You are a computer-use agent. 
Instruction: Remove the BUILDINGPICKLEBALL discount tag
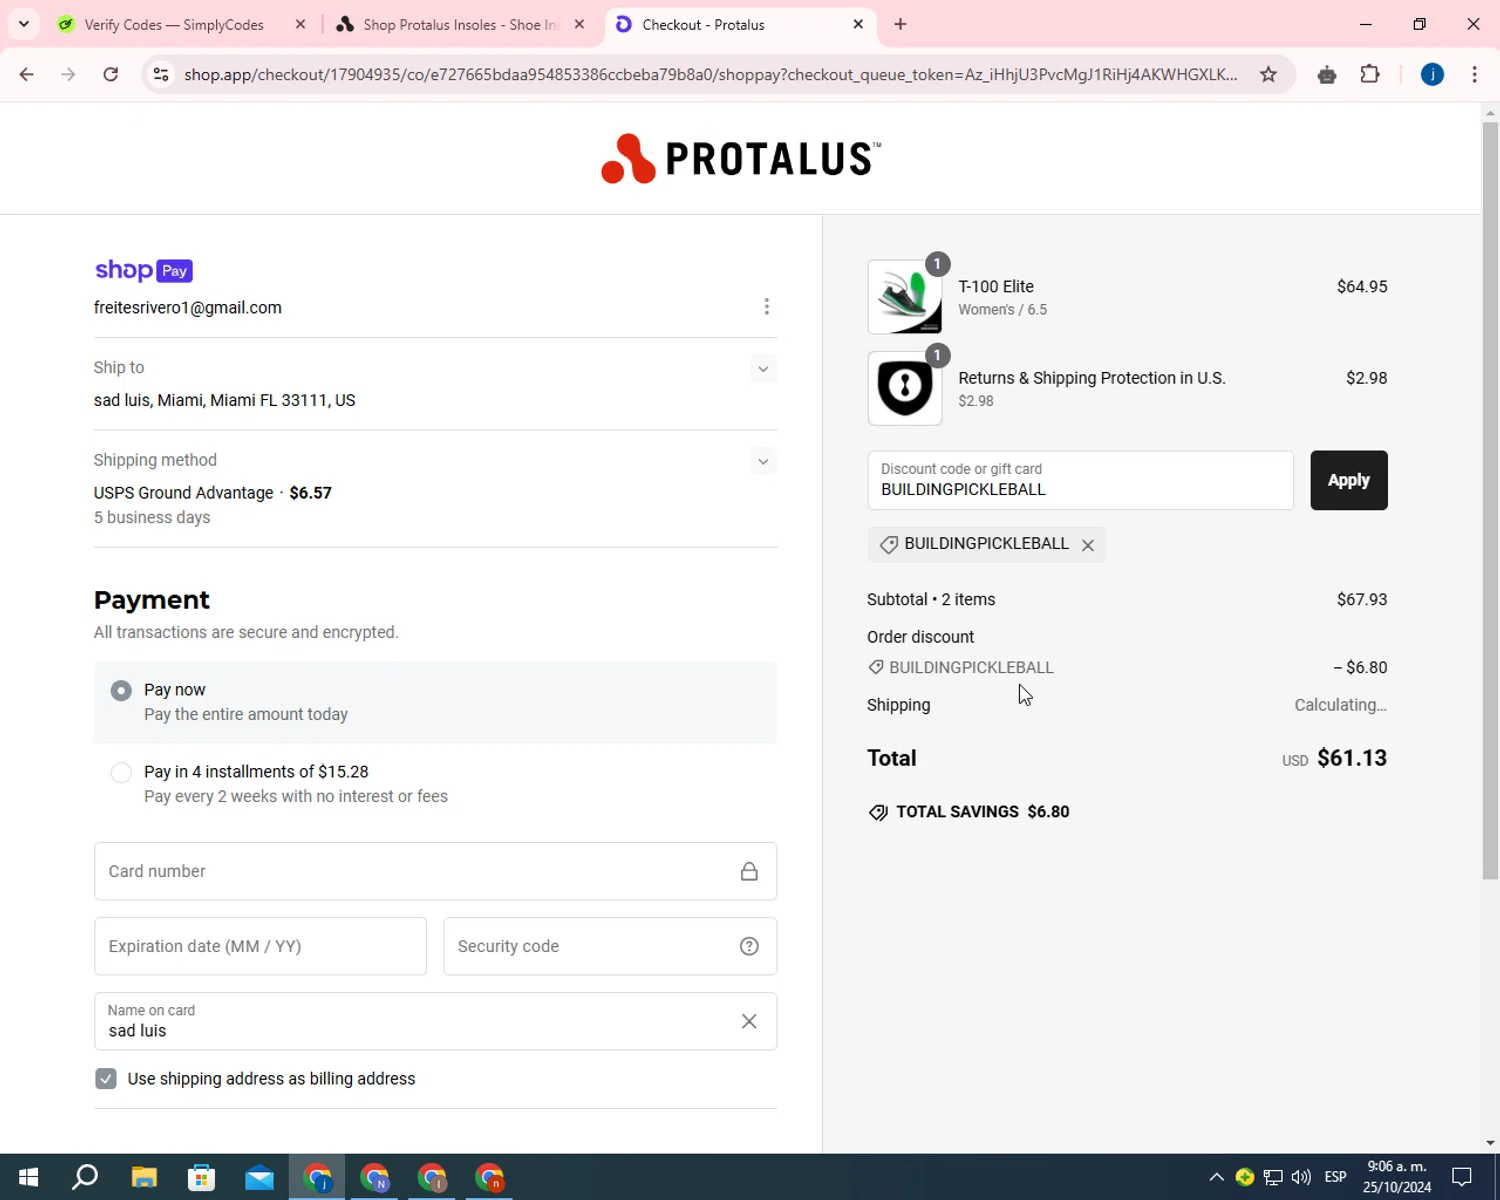point(1088,545)
